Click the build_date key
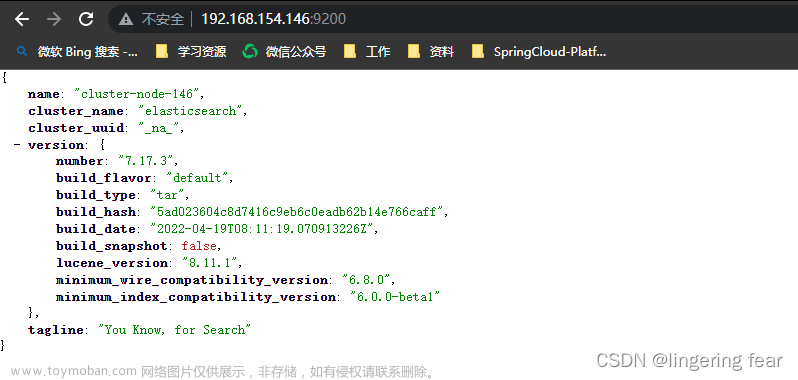798x380 pixels. point(96,229)
